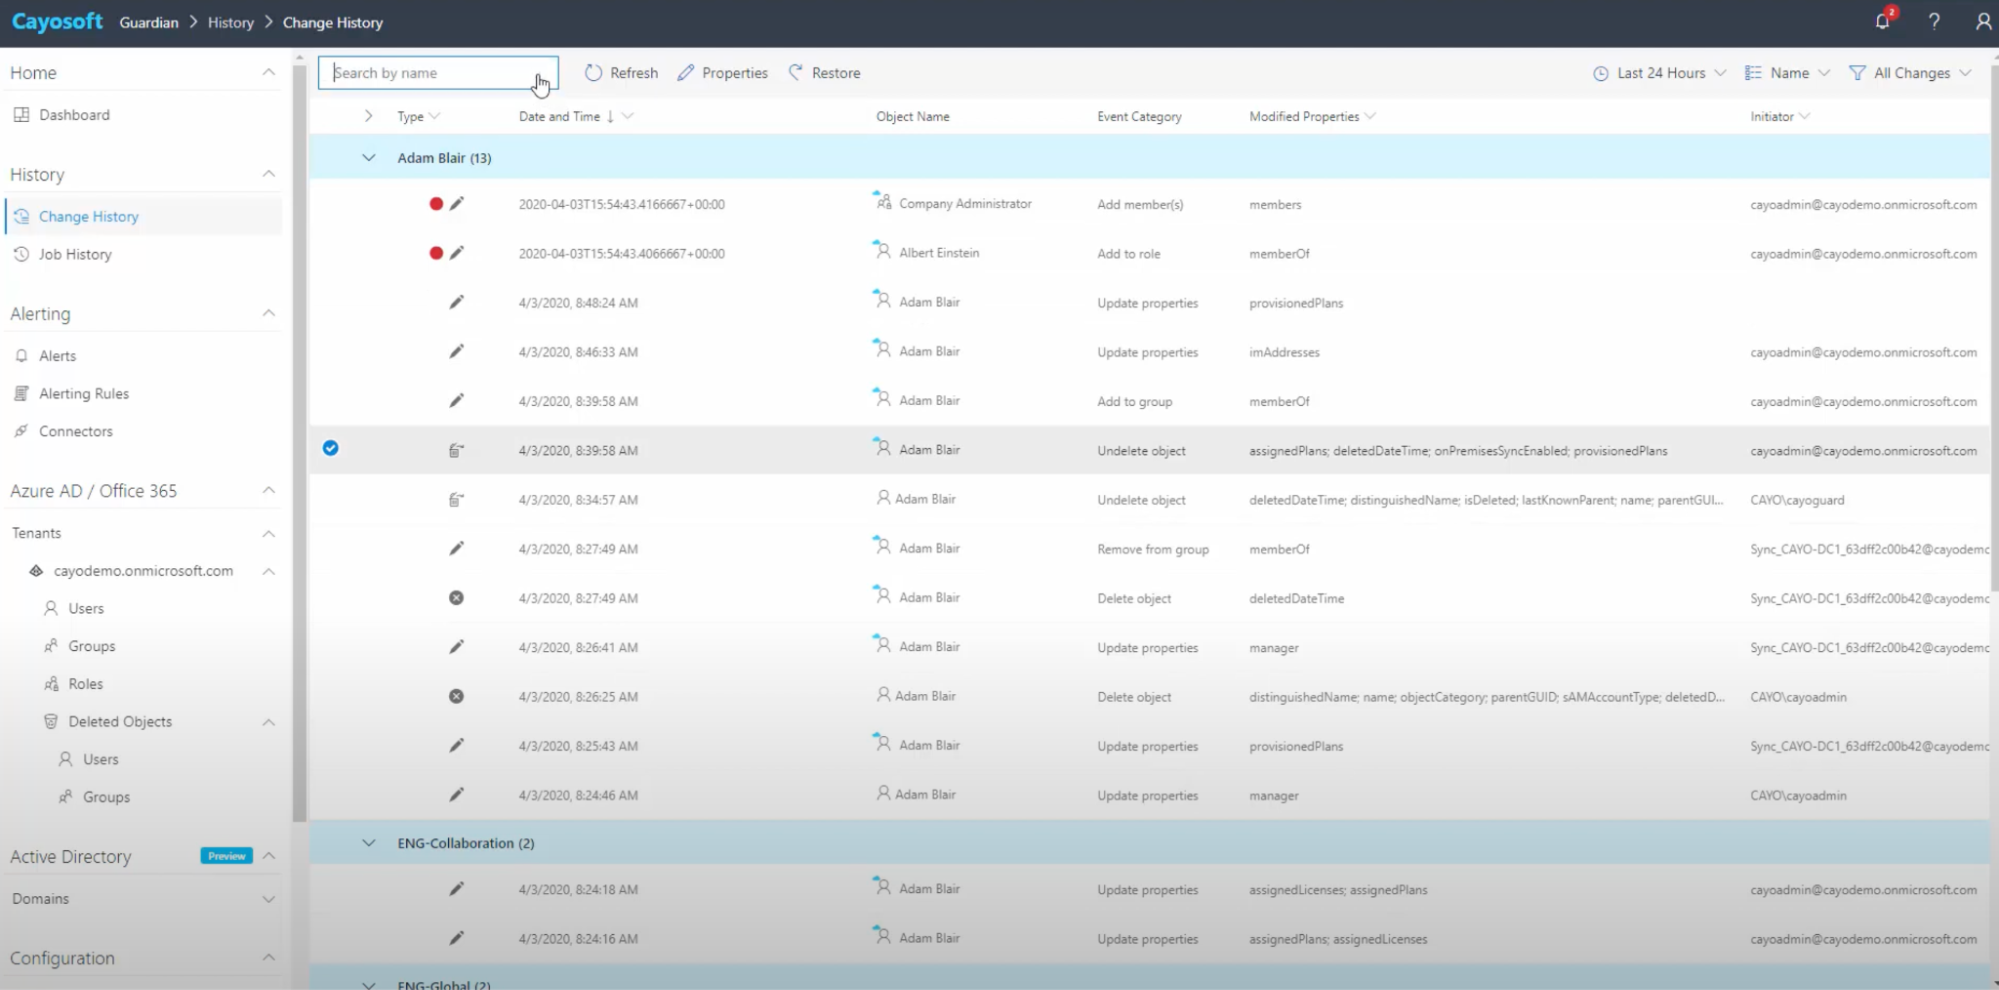This screenshot has width=1999, height=990.
Task: Open the user account profile icon
Action: 1983,21
